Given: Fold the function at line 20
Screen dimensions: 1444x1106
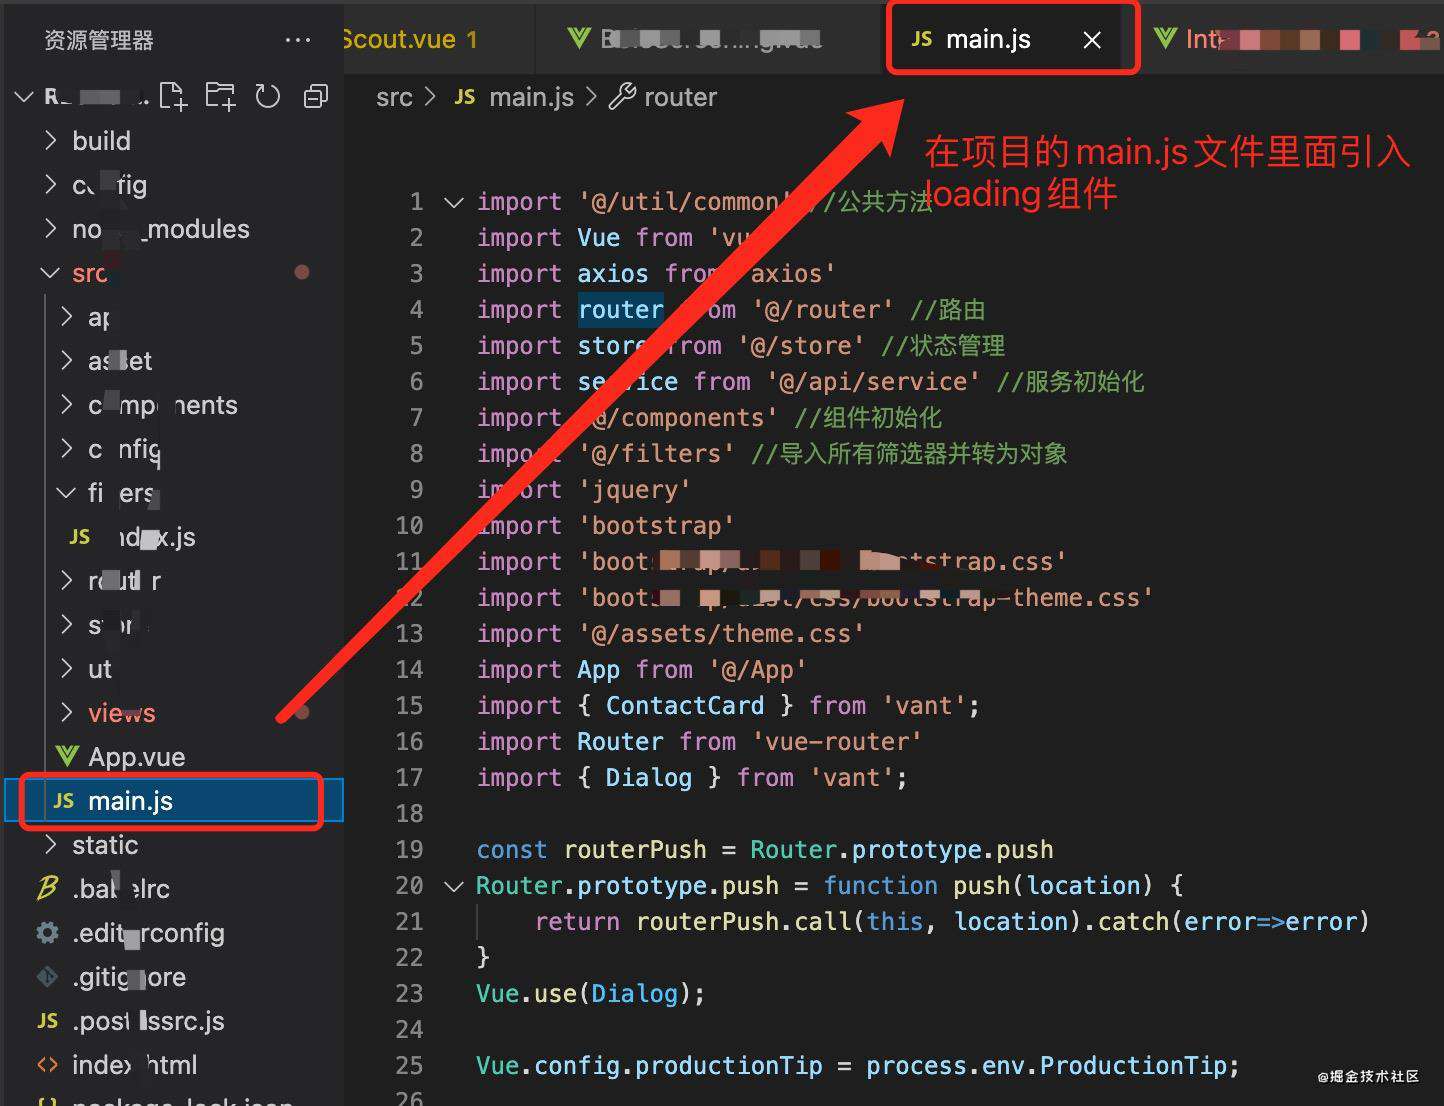Looking at the screenshot, I should pos(453,886).
